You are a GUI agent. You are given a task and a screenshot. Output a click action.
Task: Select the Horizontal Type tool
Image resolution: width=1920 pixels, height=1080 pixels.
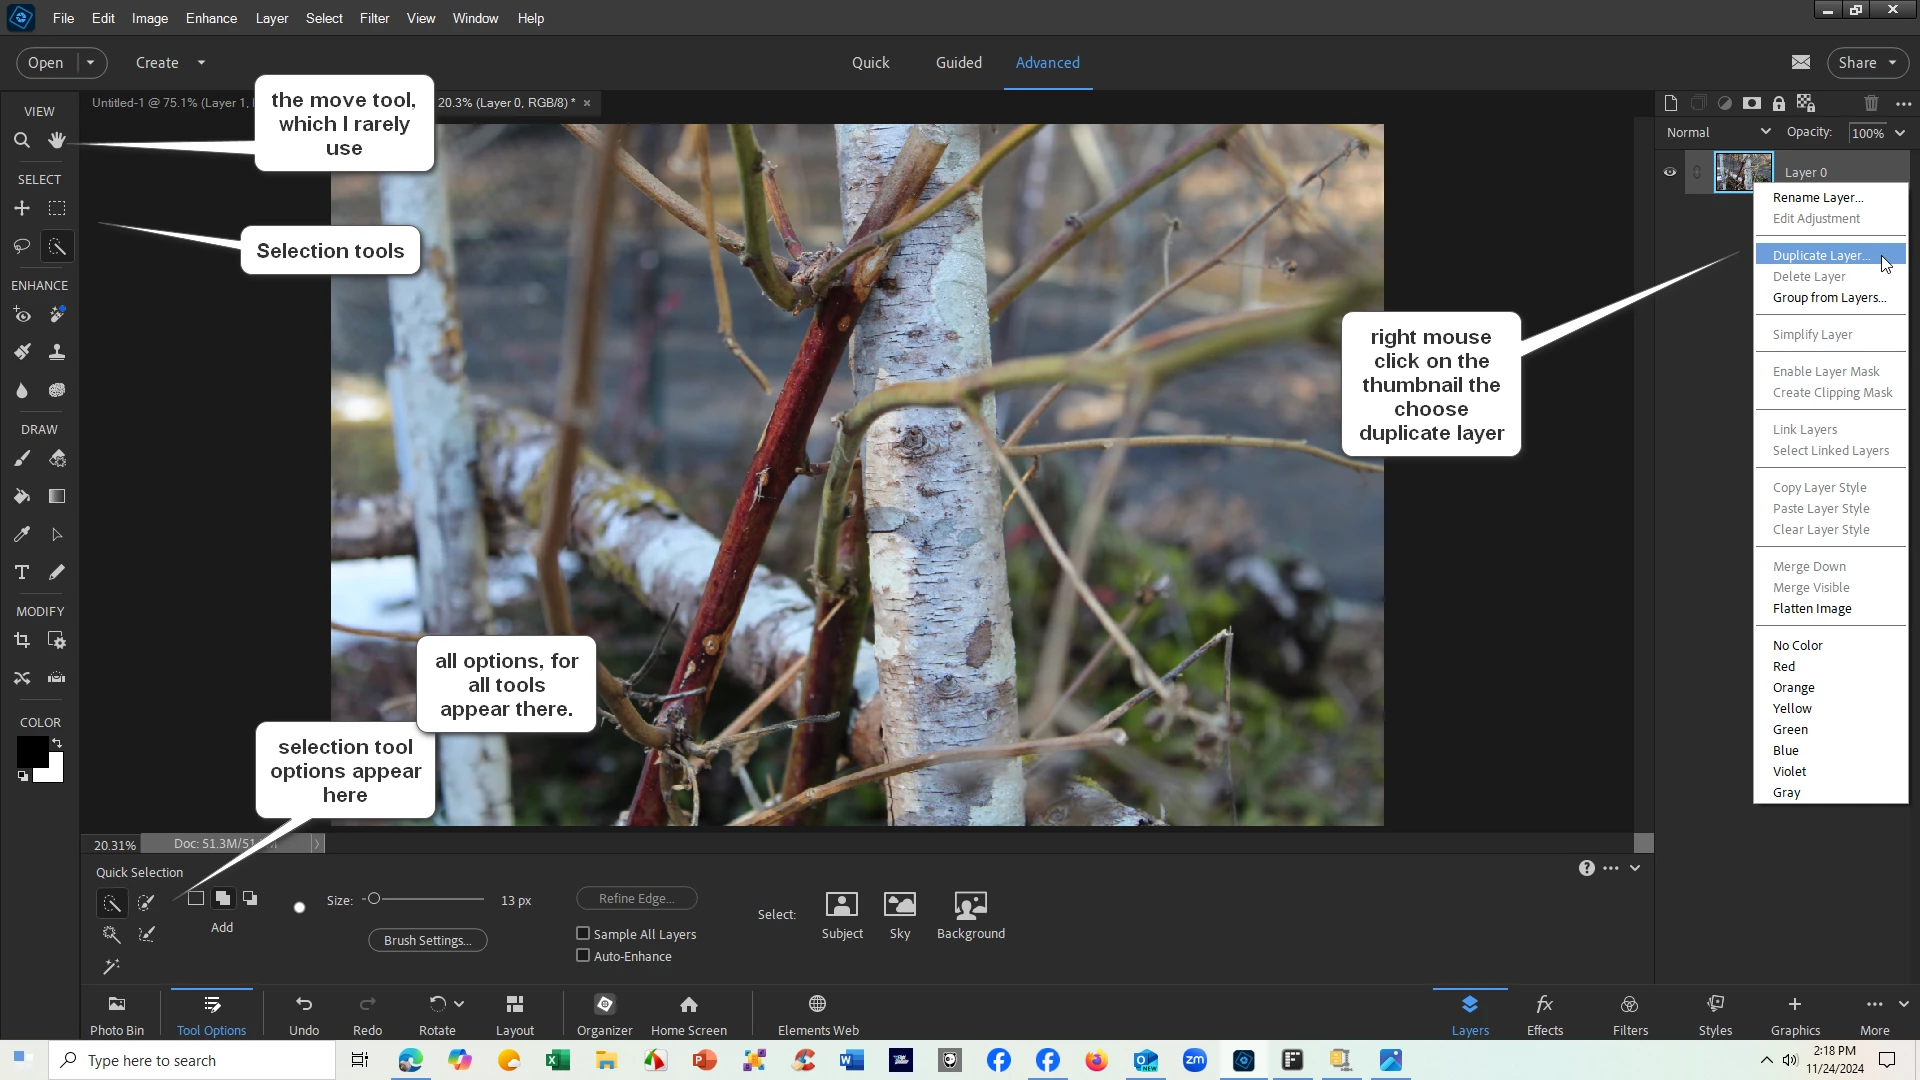point(21,573)
